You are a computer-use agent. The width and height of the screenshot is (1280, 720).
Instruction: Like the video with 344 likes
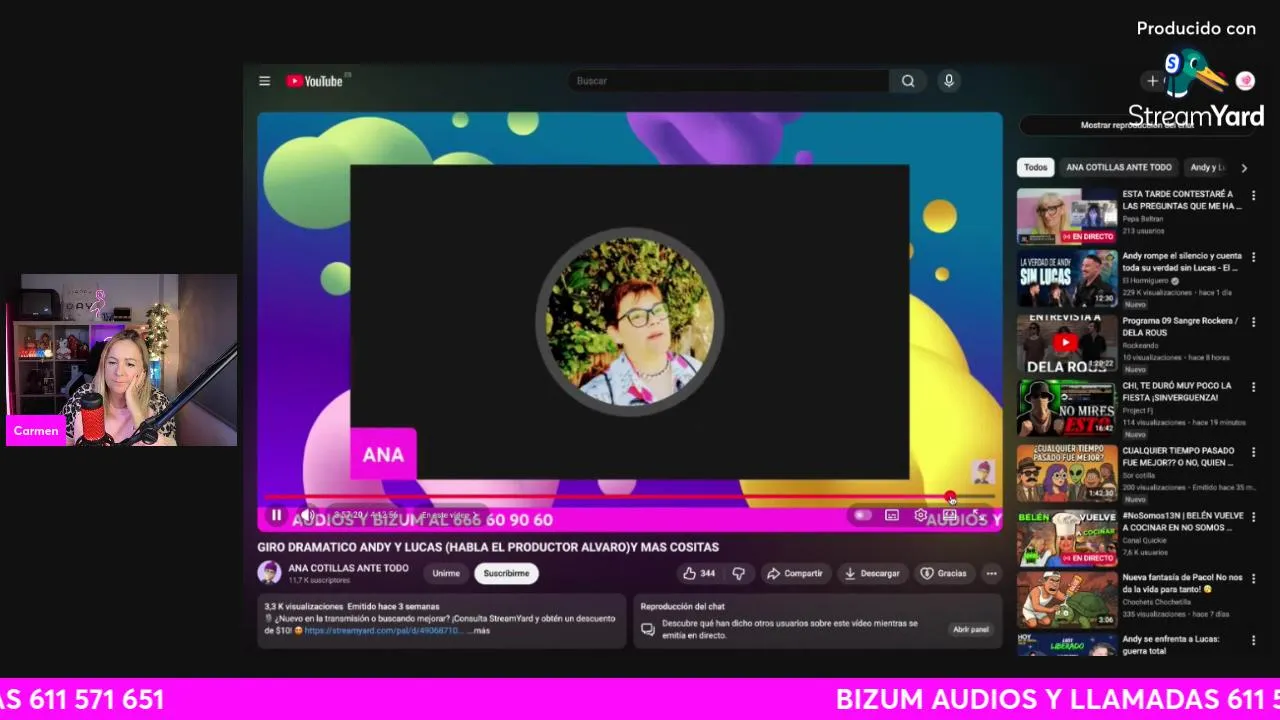coord(699,573)
